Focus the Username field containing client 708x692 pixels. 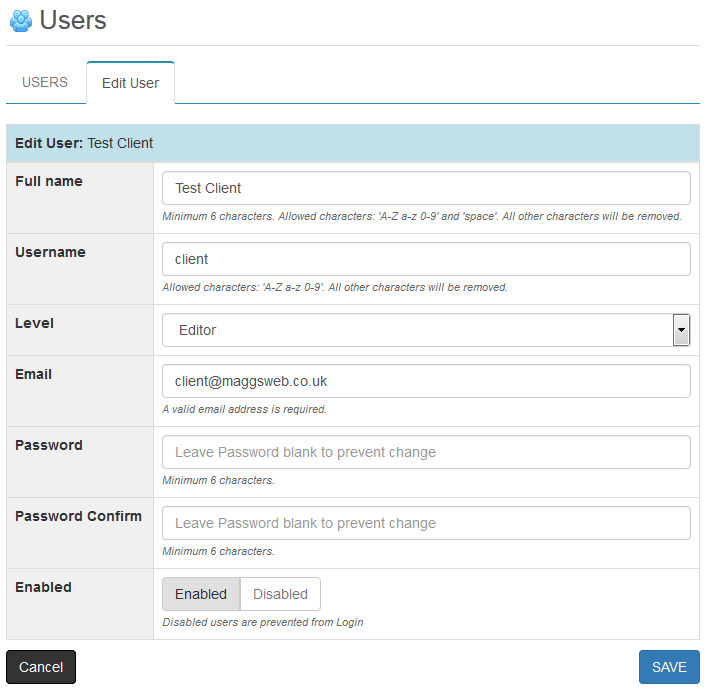point(426,259)
